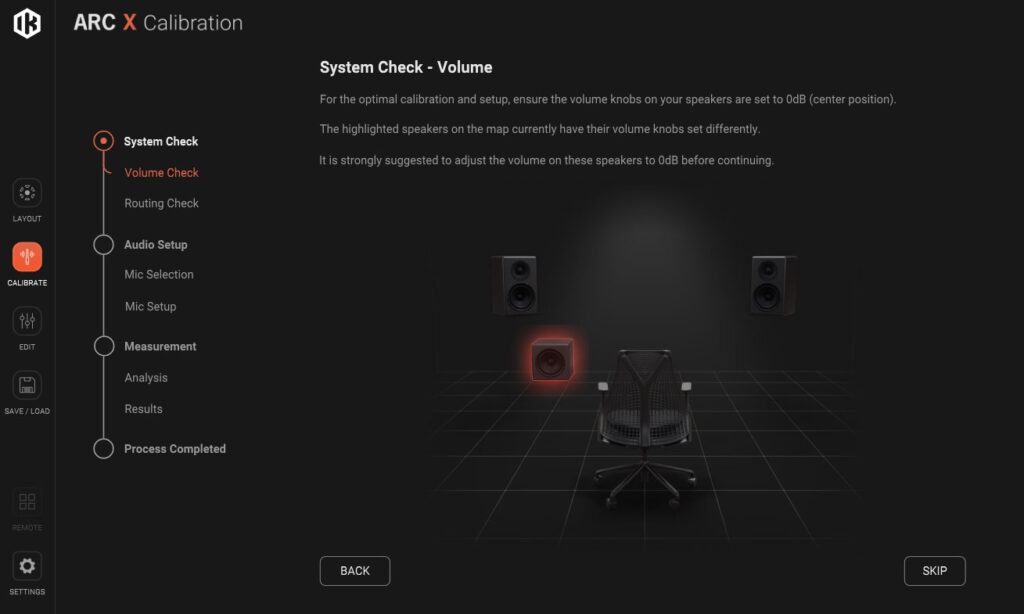Open the Layout section icon
This screenshot has width=1024, height=614.
[27, 193]
